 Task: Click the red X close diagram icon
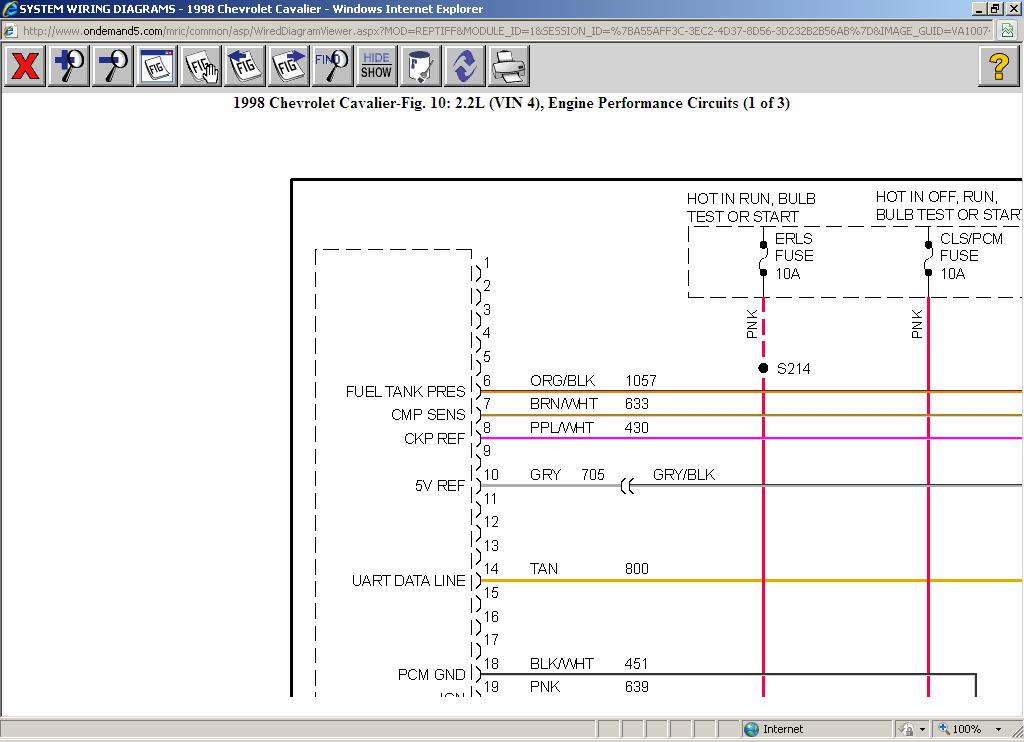[25, 67]
